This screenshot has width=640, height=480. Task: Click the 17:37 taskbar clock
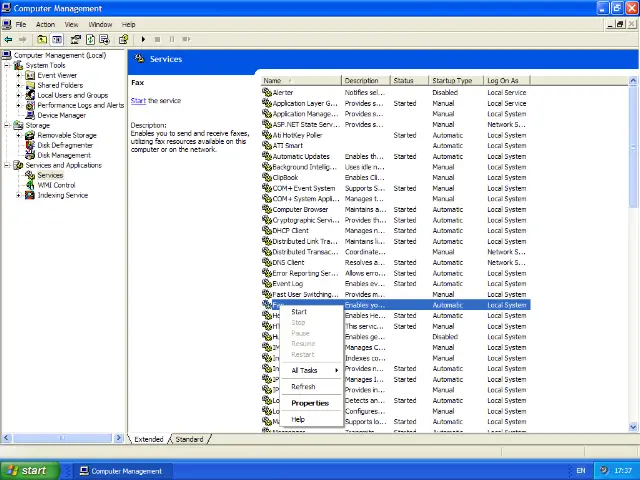pyautogui.click(x=623, y=471)
